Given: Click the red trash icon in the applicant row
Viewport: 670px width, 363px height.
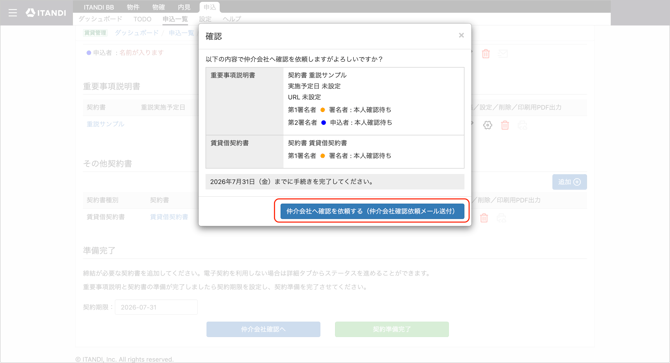Looking at the screenshot, I should pyautogui.click(x=486, y=54).
